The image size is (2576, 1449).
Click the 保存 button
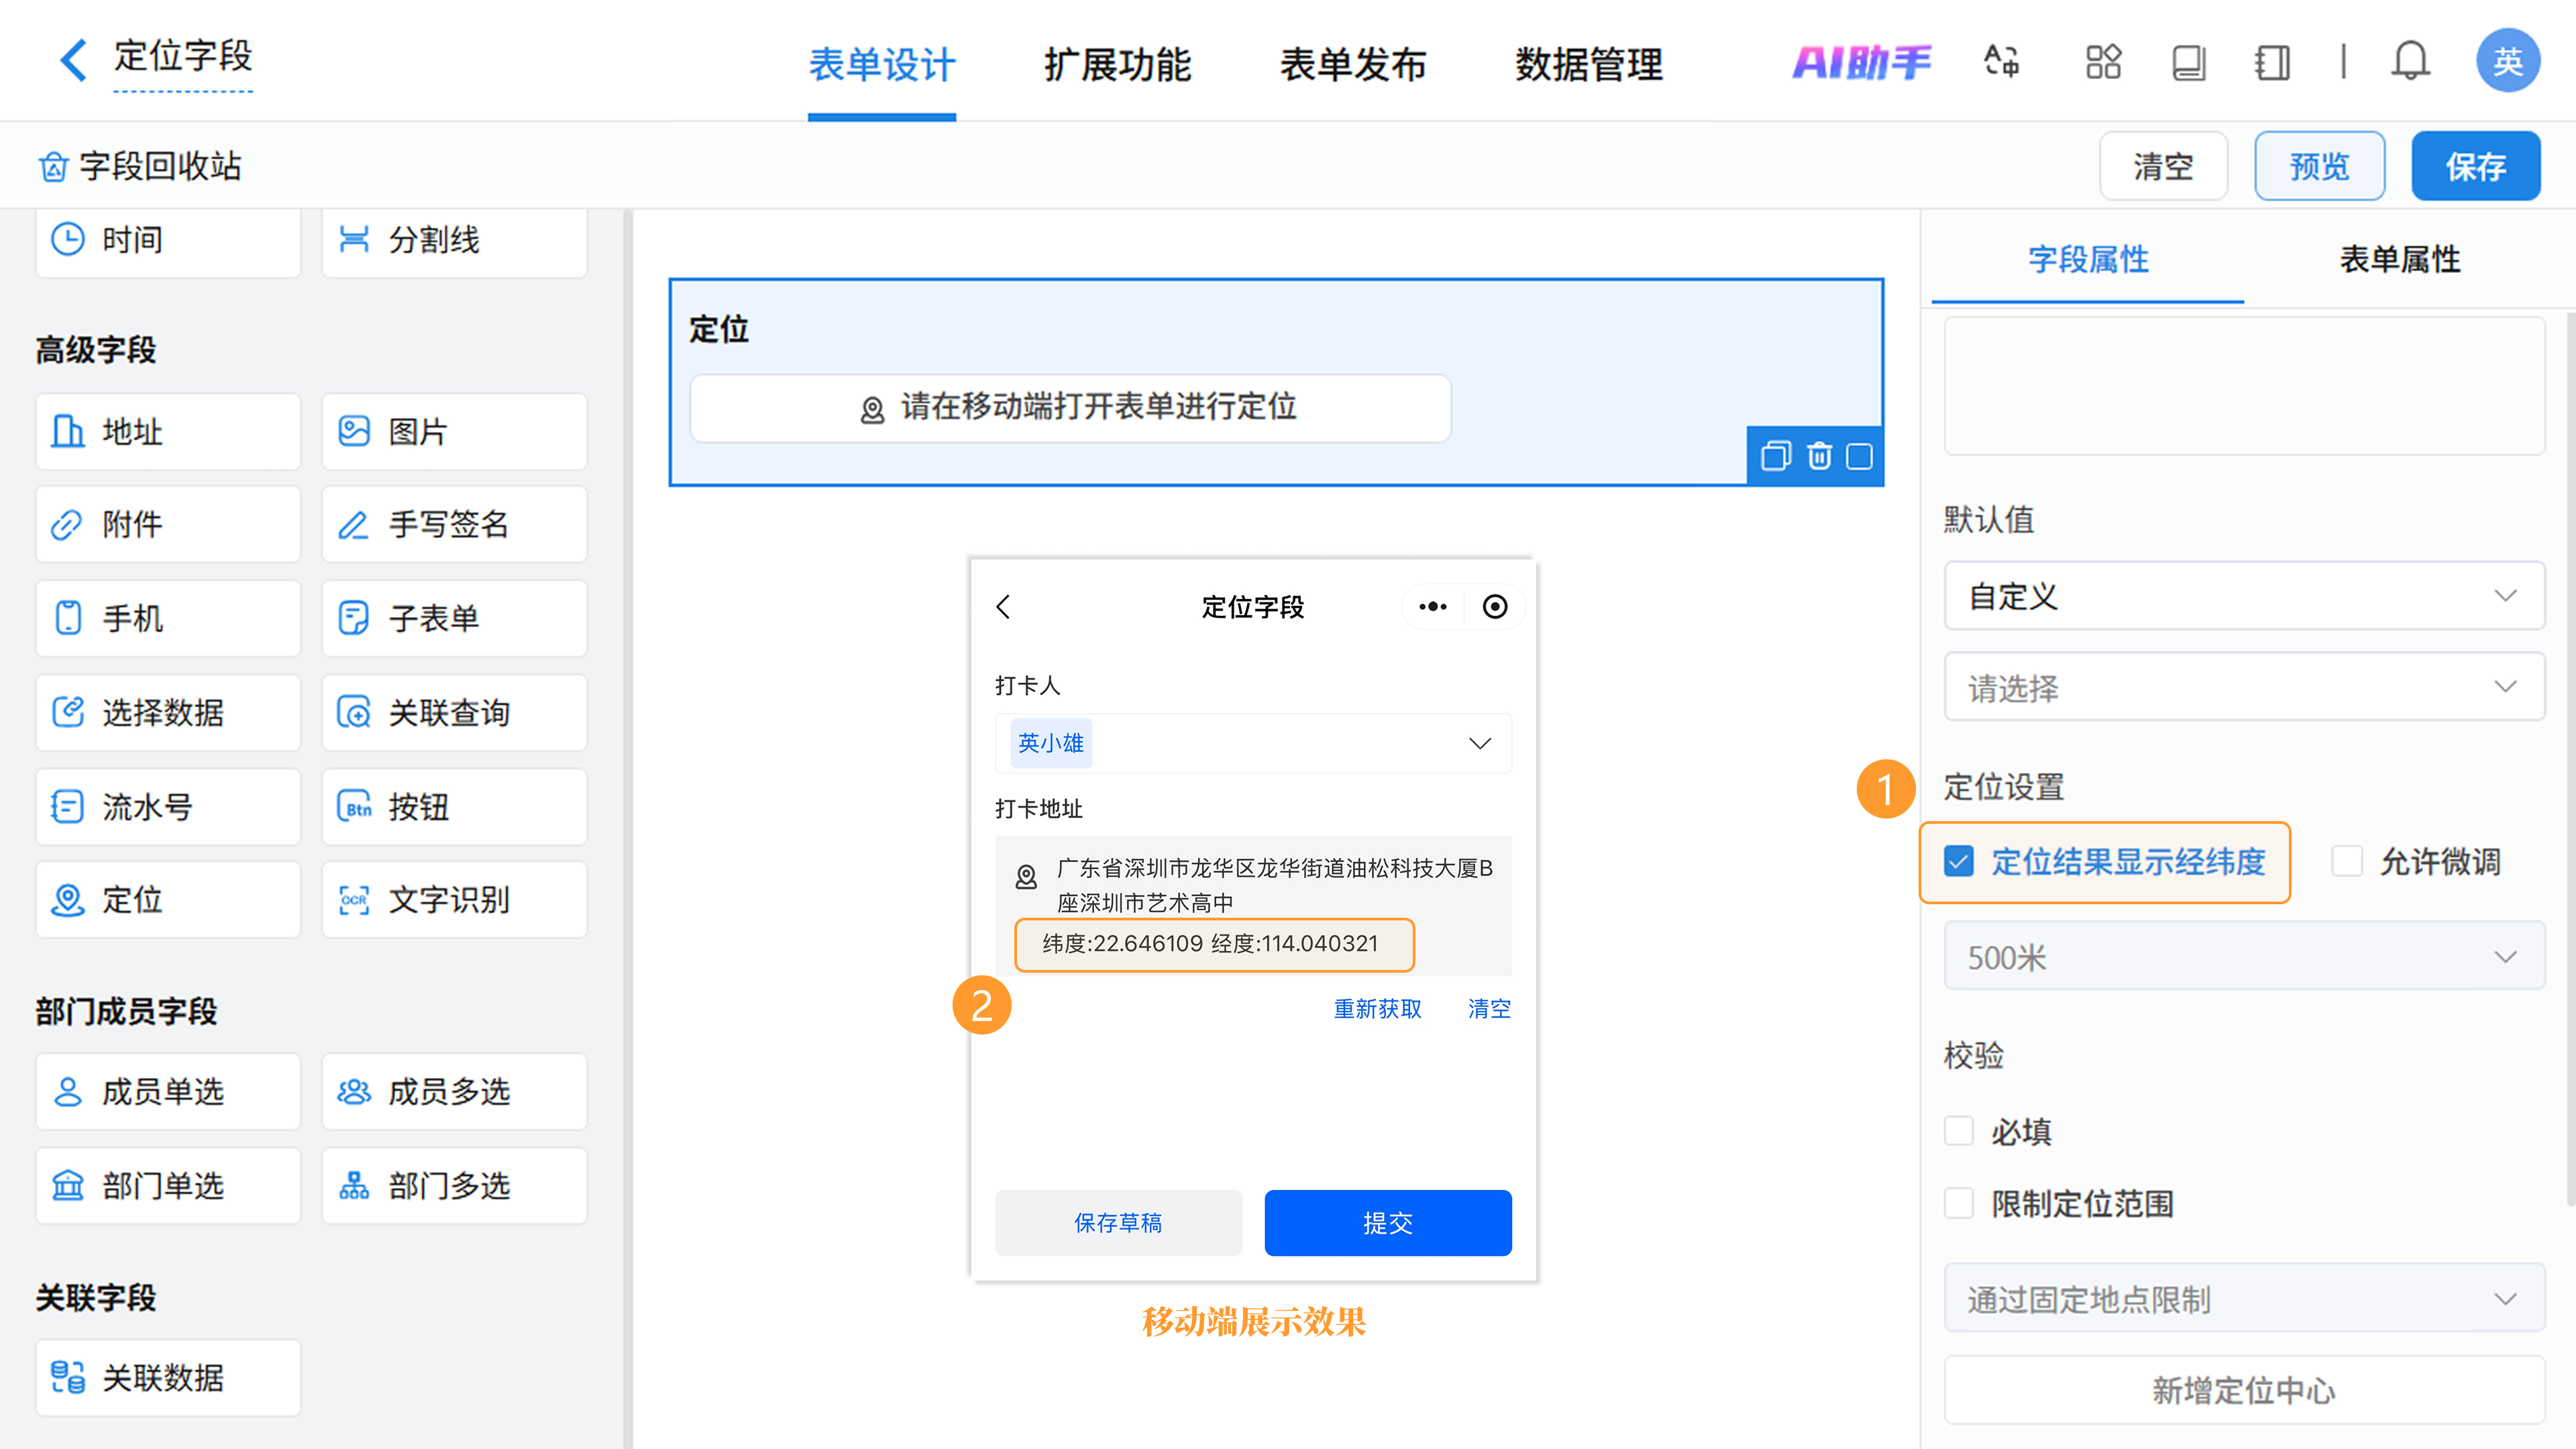[2475, 166]
